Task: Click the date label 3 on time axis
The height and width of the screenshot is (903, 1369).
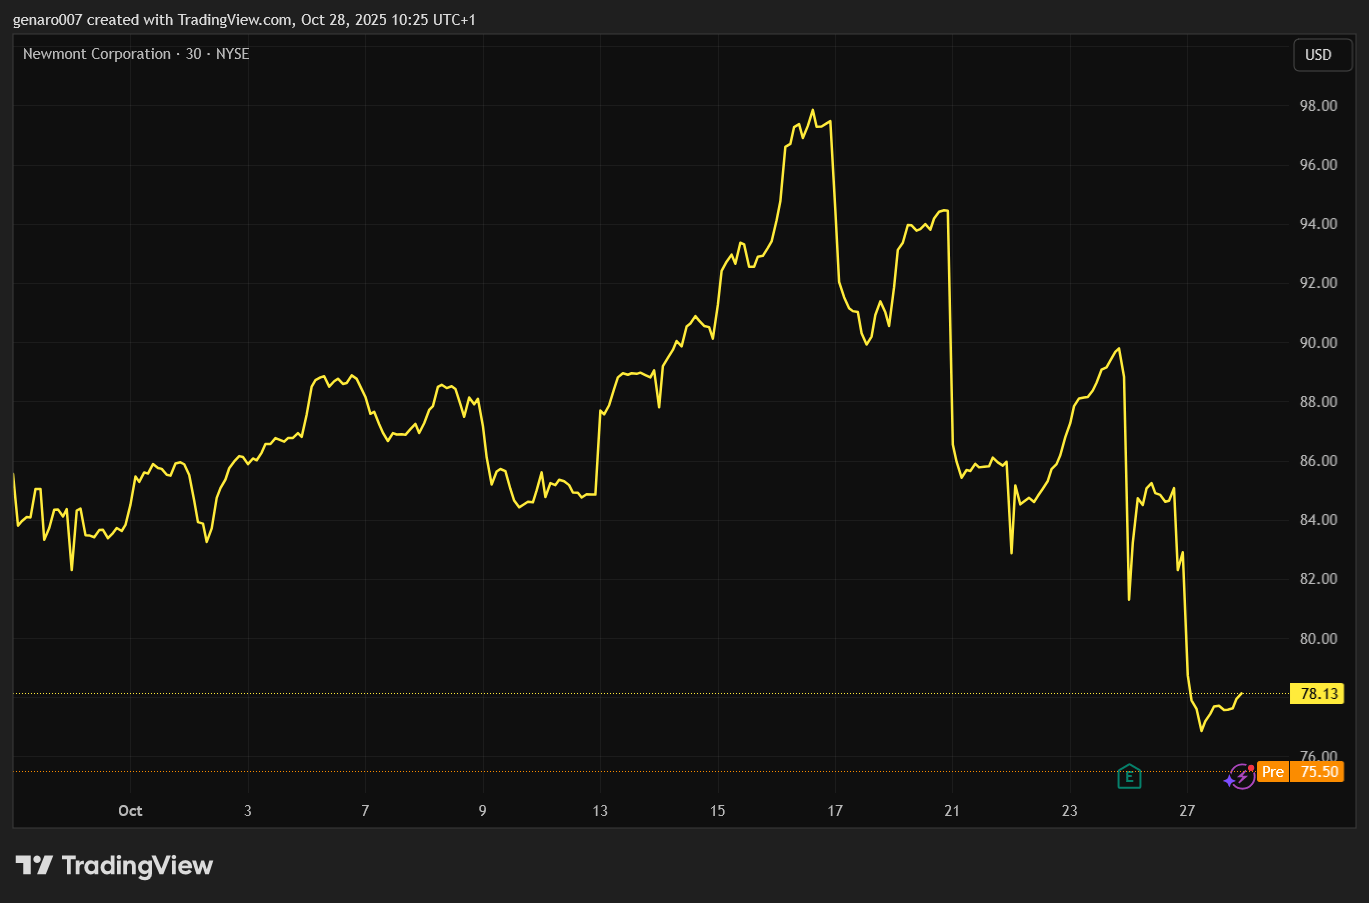Action: click(x=248, y=810)
